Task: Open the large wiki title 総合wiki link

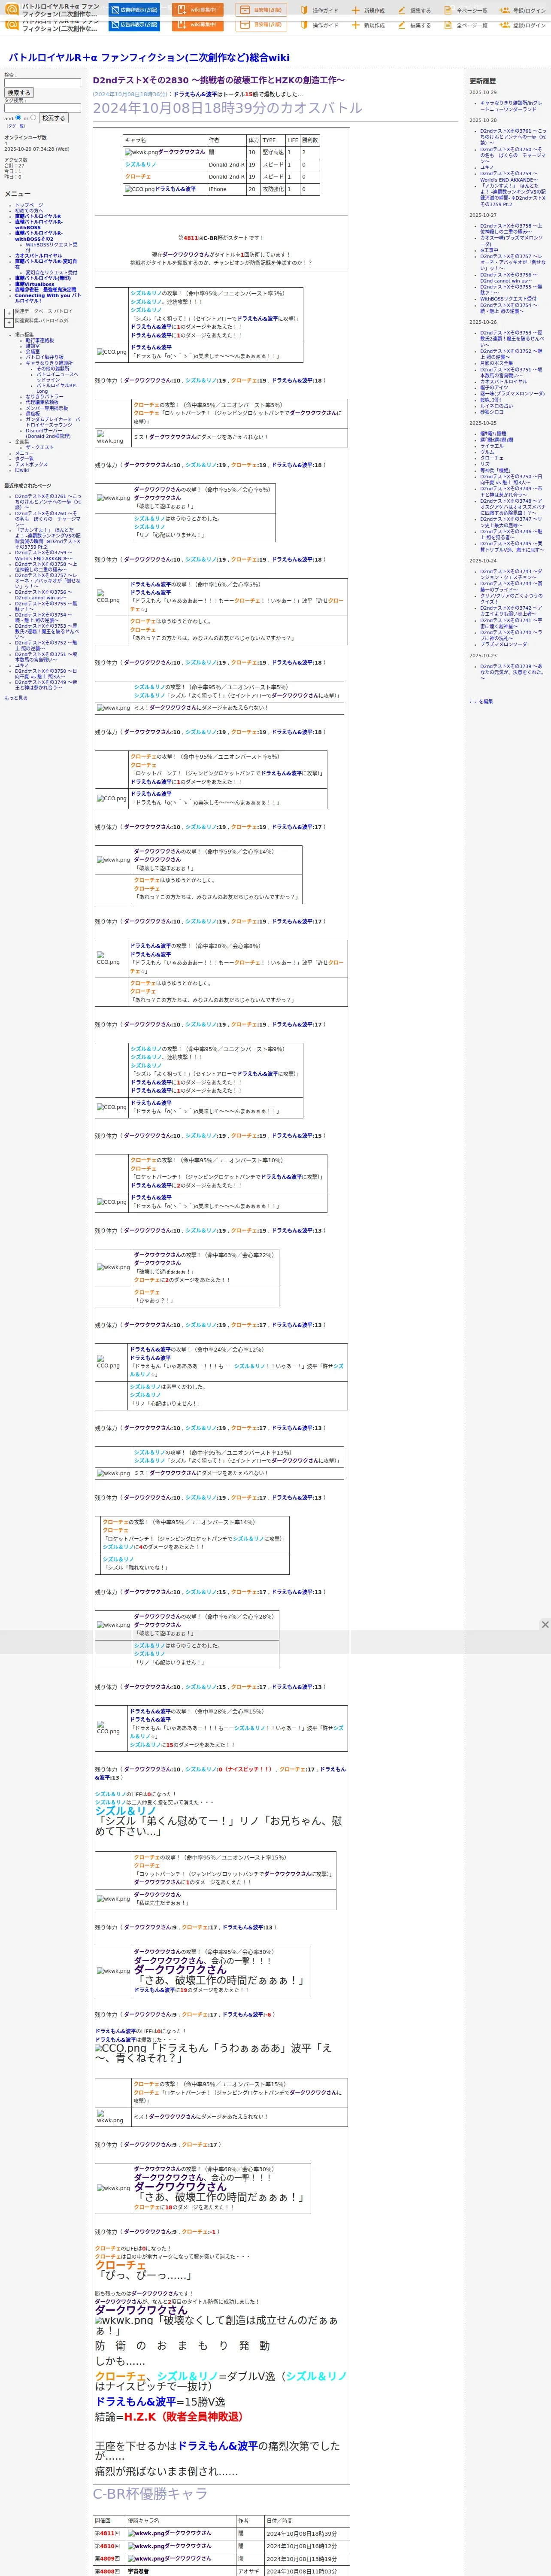Action: [x=149, y=58]
